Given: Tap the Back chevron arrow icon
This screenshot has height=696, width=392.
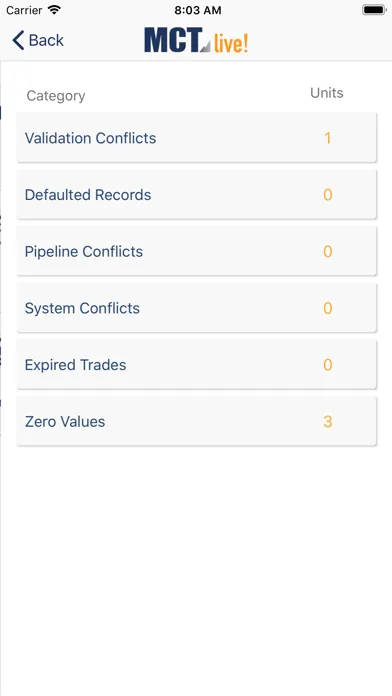Looking at the screenshot, I should 18,40.
